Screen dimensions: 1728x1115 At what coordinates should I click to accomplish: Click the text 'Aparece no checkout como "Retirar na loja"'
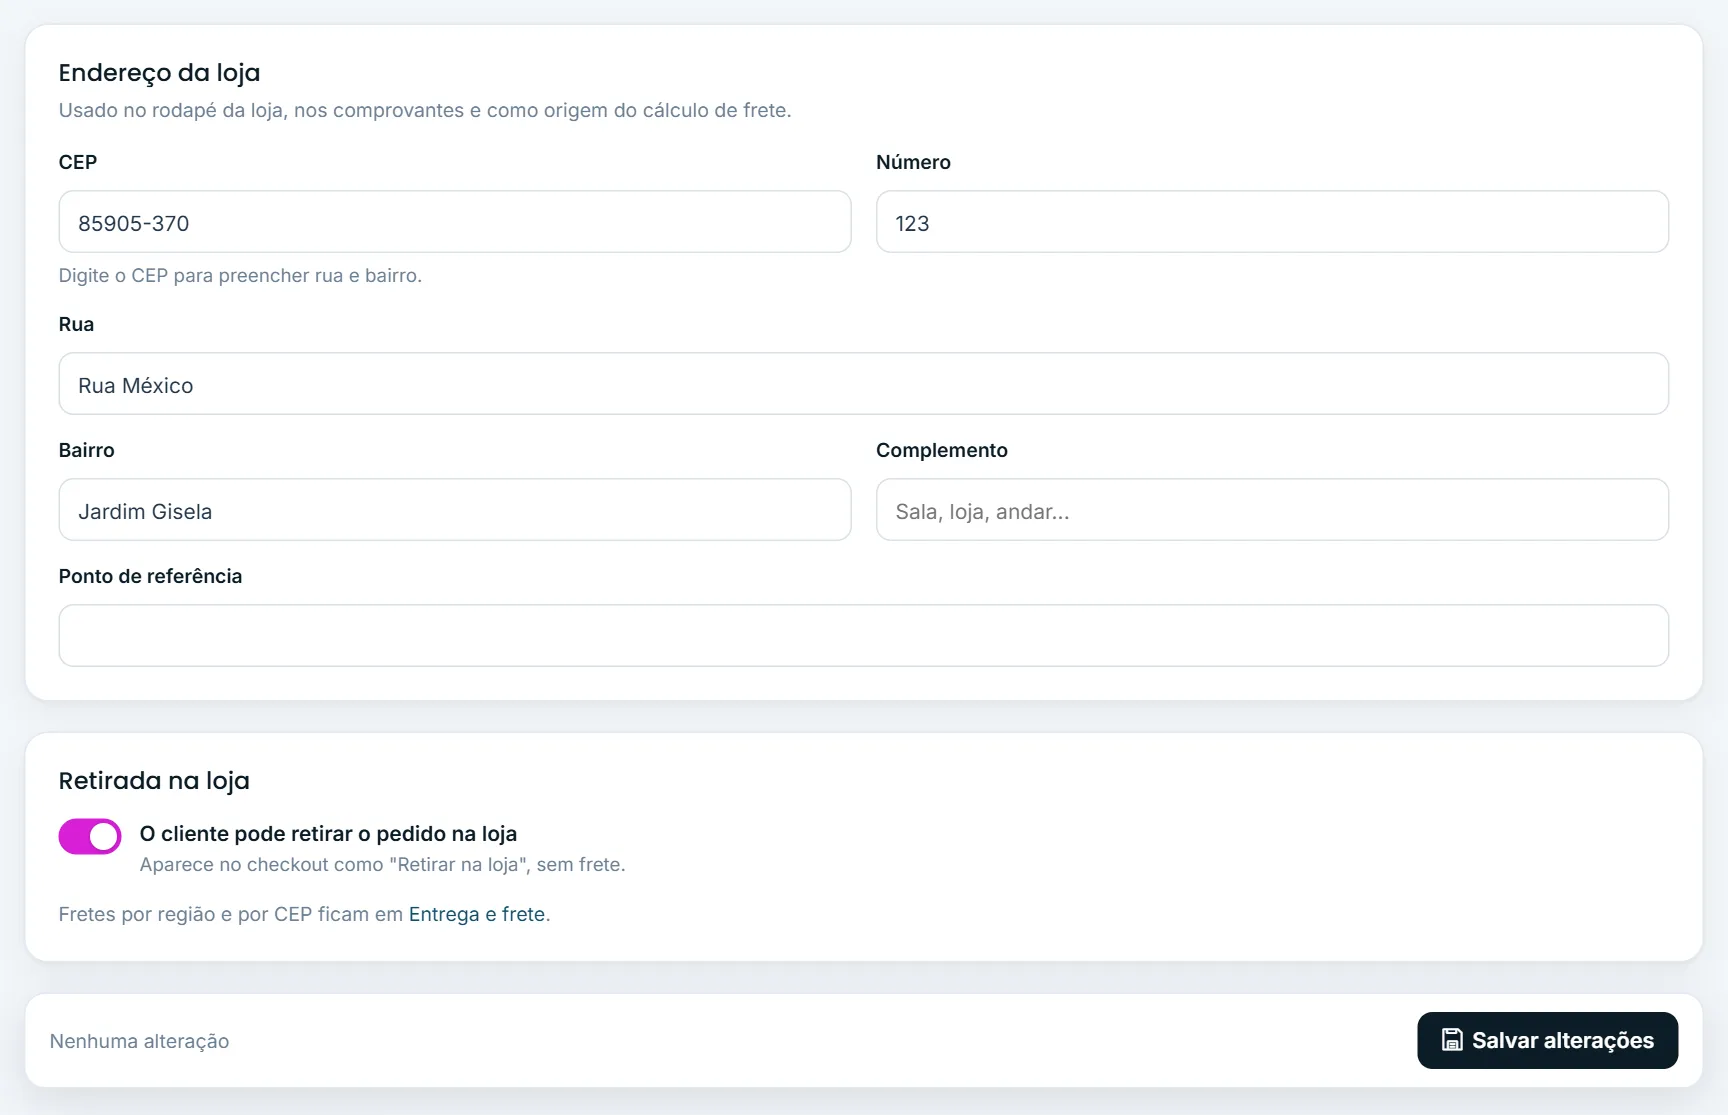333,864
